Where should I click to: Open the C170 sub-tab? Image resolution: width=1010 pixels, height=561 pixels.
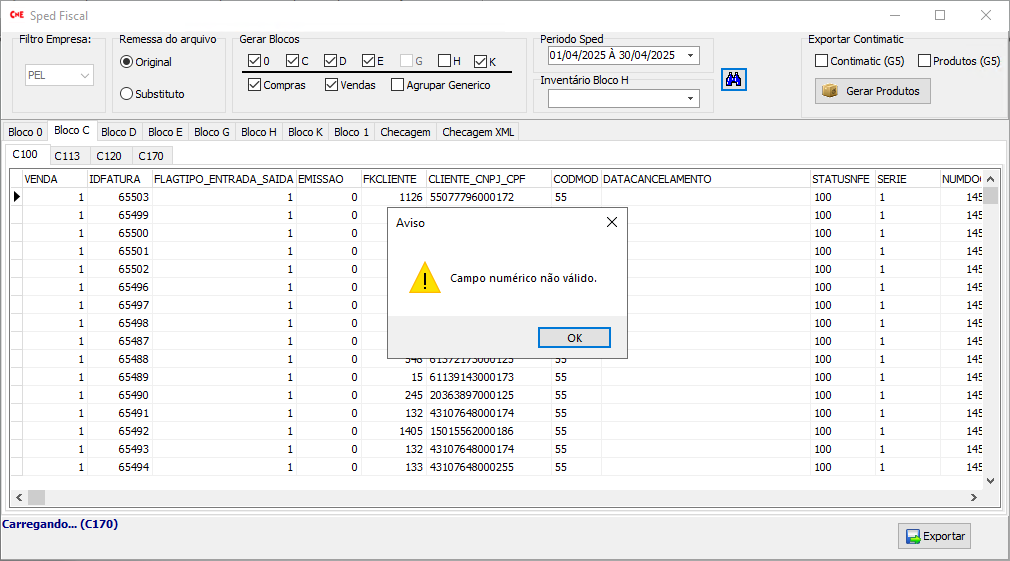pyautogui.click(x=151, y=156)
